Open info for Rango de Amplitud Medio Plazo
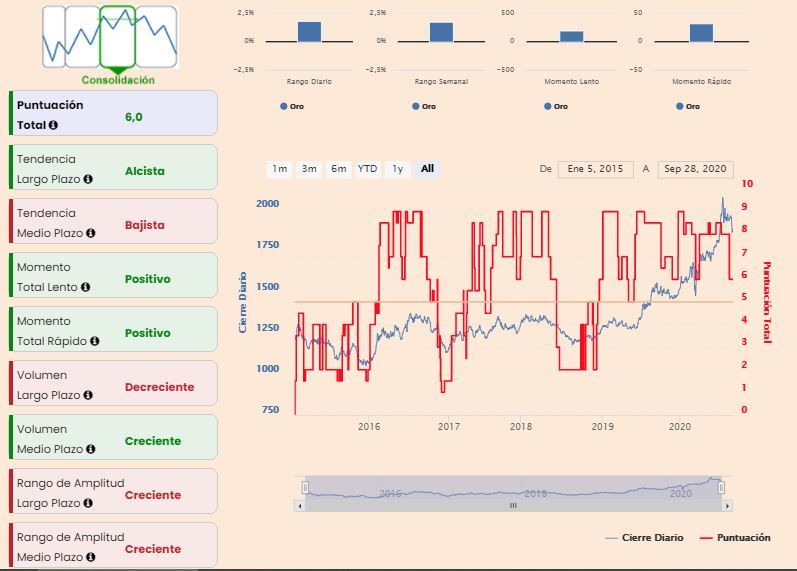This screenshot has height=571, width=797. 90,557
